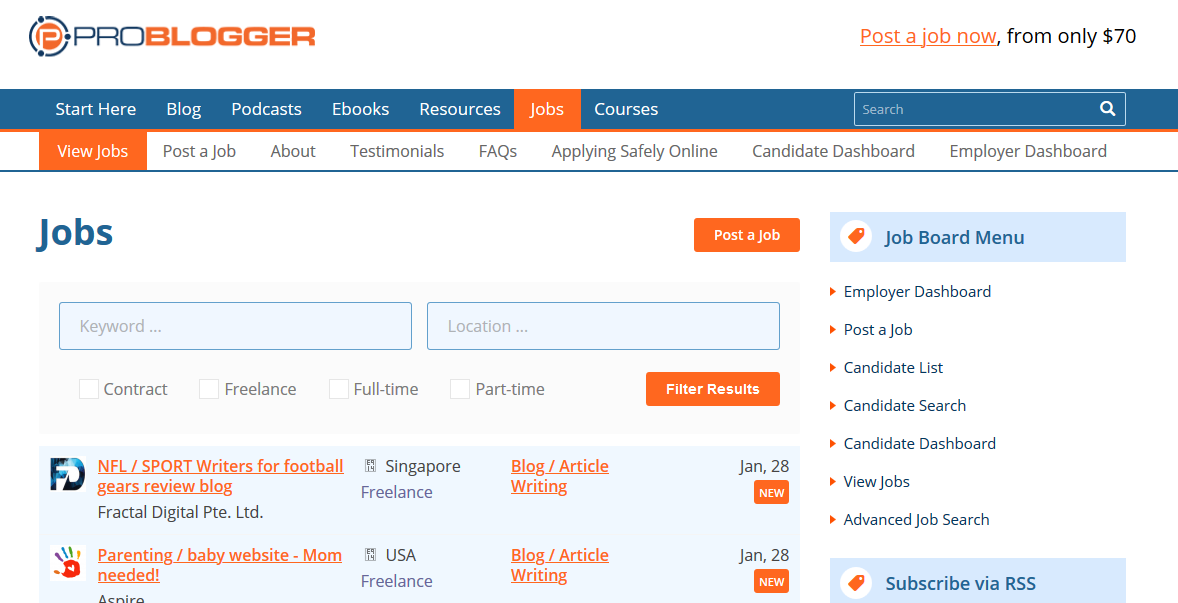1178x603 pixels.
Task: Select Ebooks in navigation bar
Action: click(361, 109)
